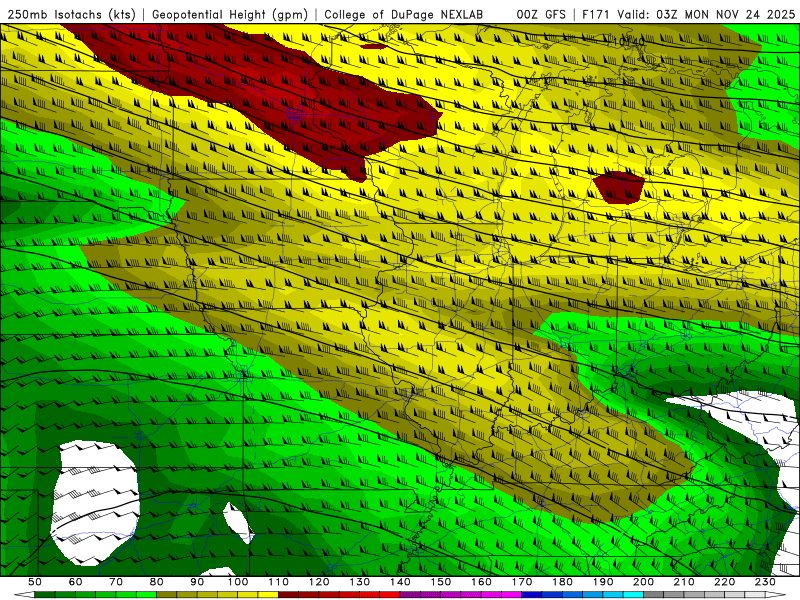Screen dimensions: 800x600
Task: Click the 'College of DuPage NEXLAB' credit text
Action: tap(403, 14)
